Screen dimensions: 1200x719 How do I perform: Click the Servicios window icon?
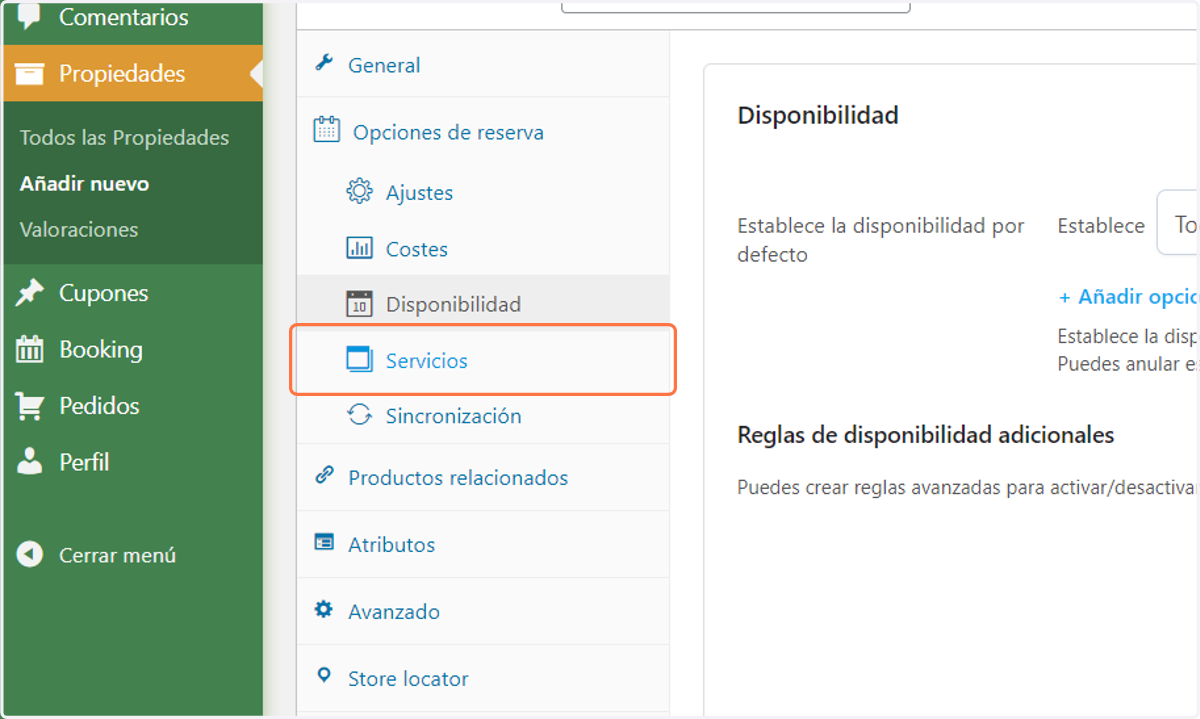click(x=359, y=359)
